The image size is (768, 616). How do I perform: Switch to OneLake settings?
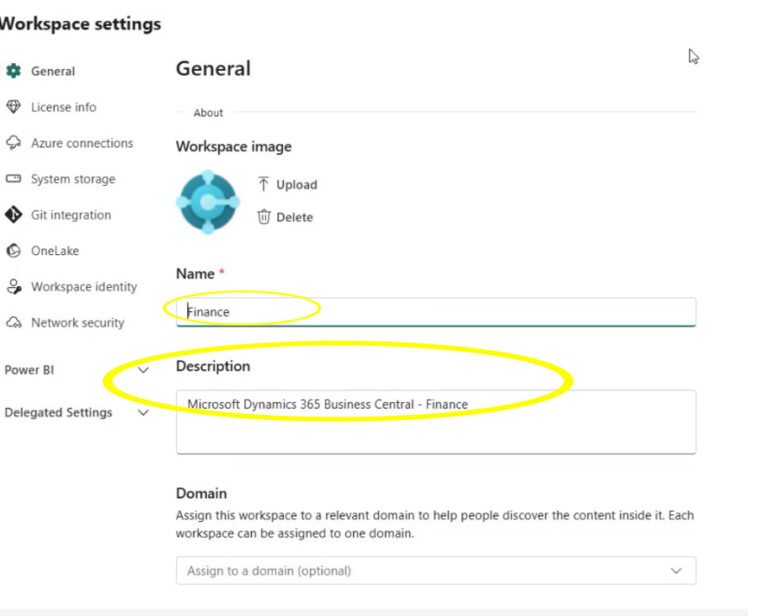55,251
